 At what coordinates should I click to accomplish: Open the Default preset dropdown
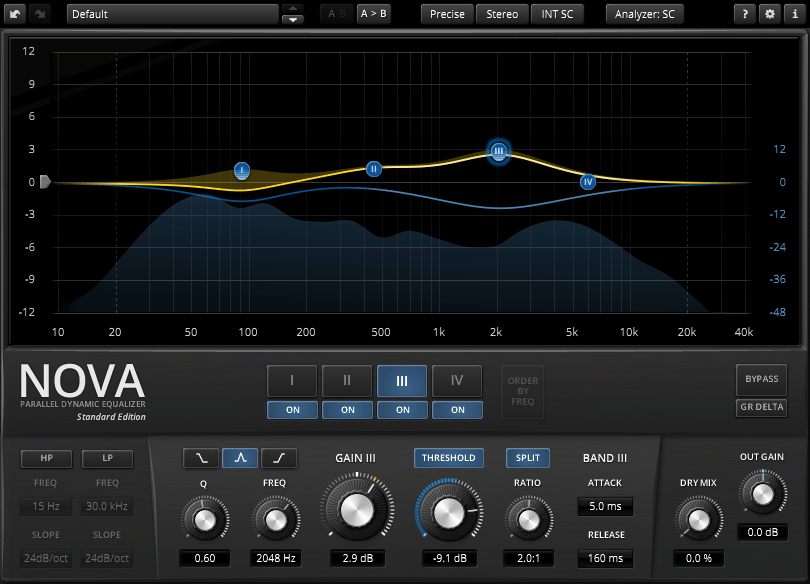(173, 14)
